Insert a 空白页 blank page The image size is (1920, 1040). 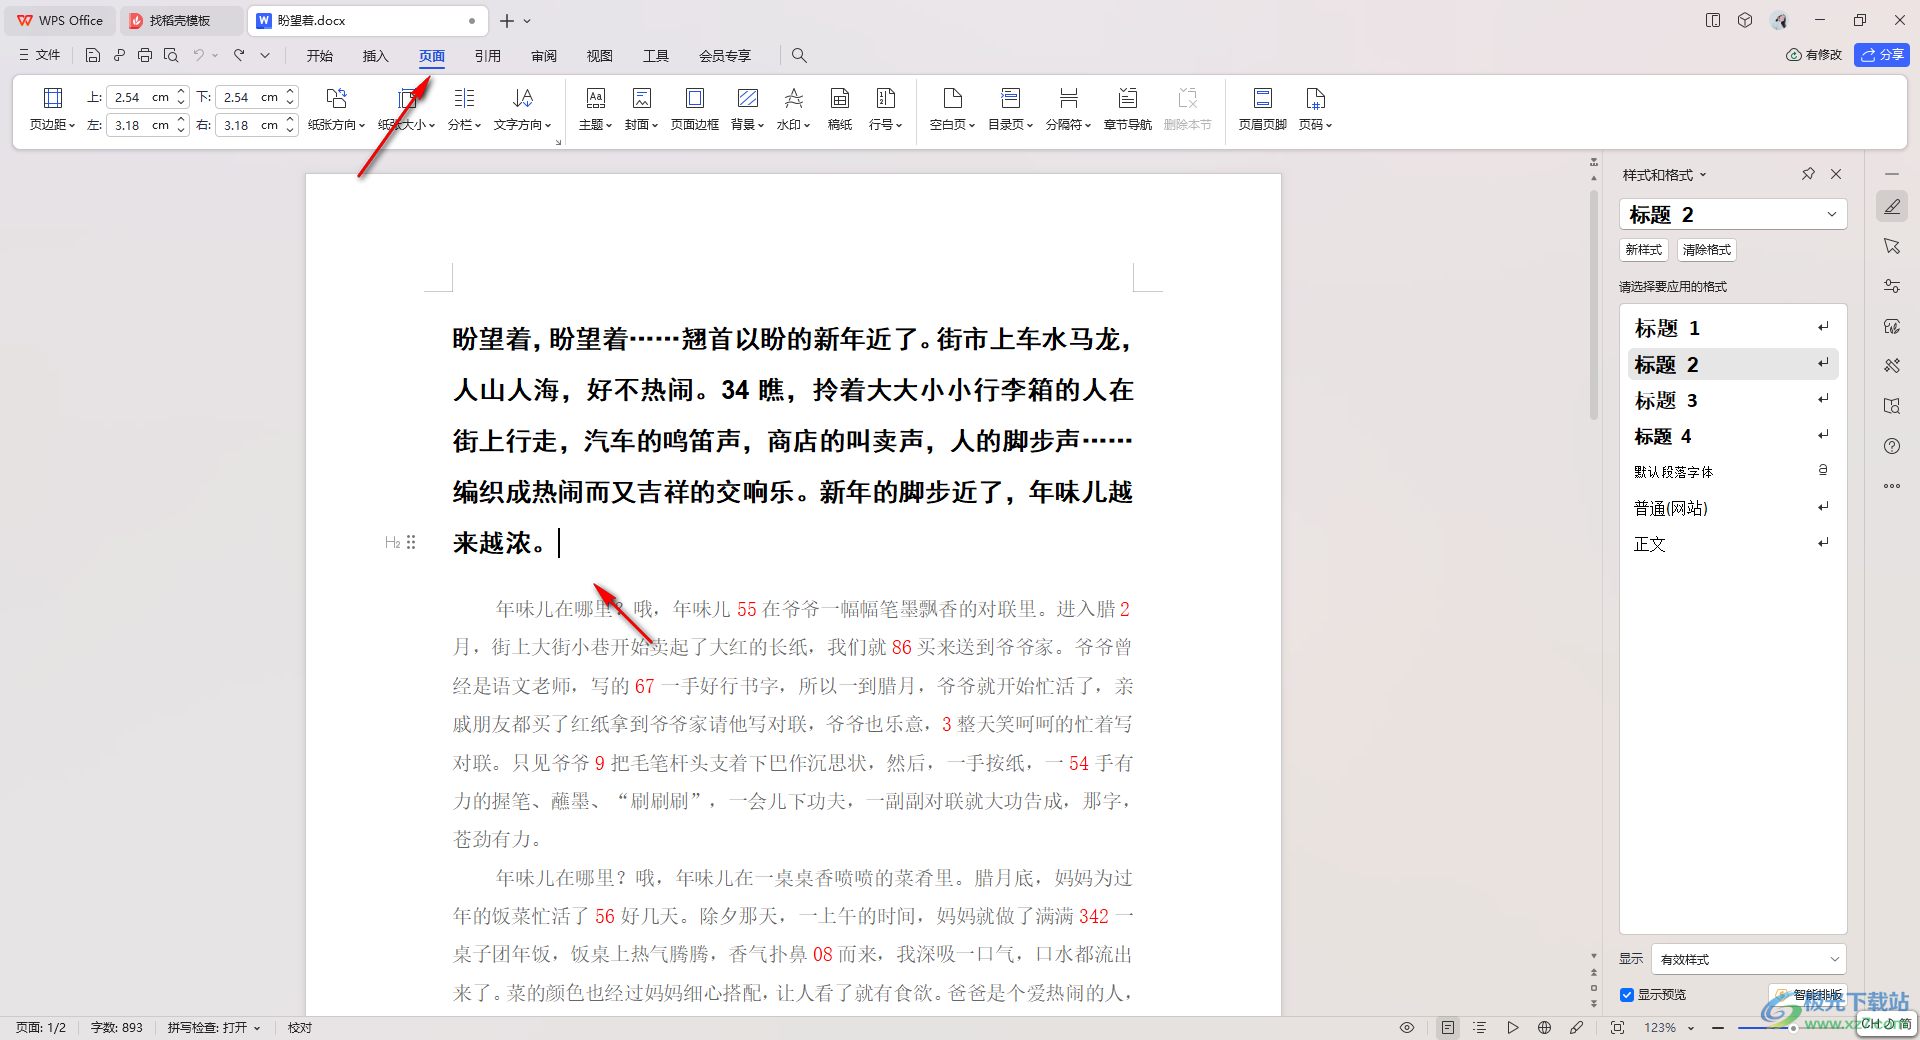pos(952,109)
